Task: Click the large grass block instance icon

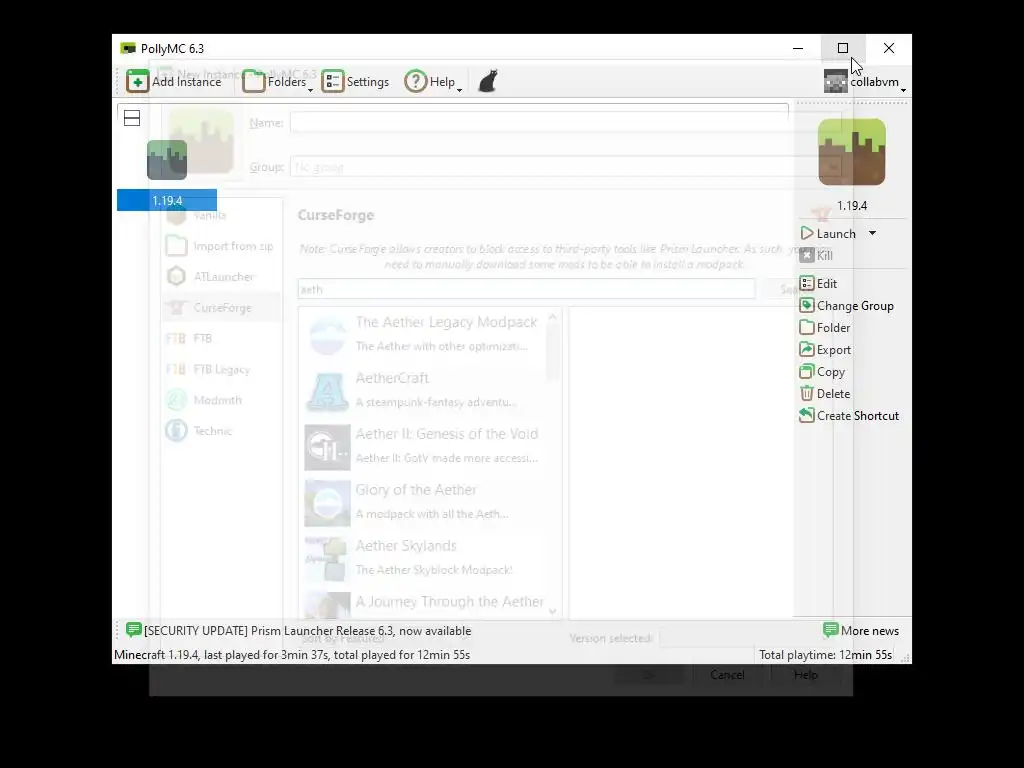Action: point(852,152)
